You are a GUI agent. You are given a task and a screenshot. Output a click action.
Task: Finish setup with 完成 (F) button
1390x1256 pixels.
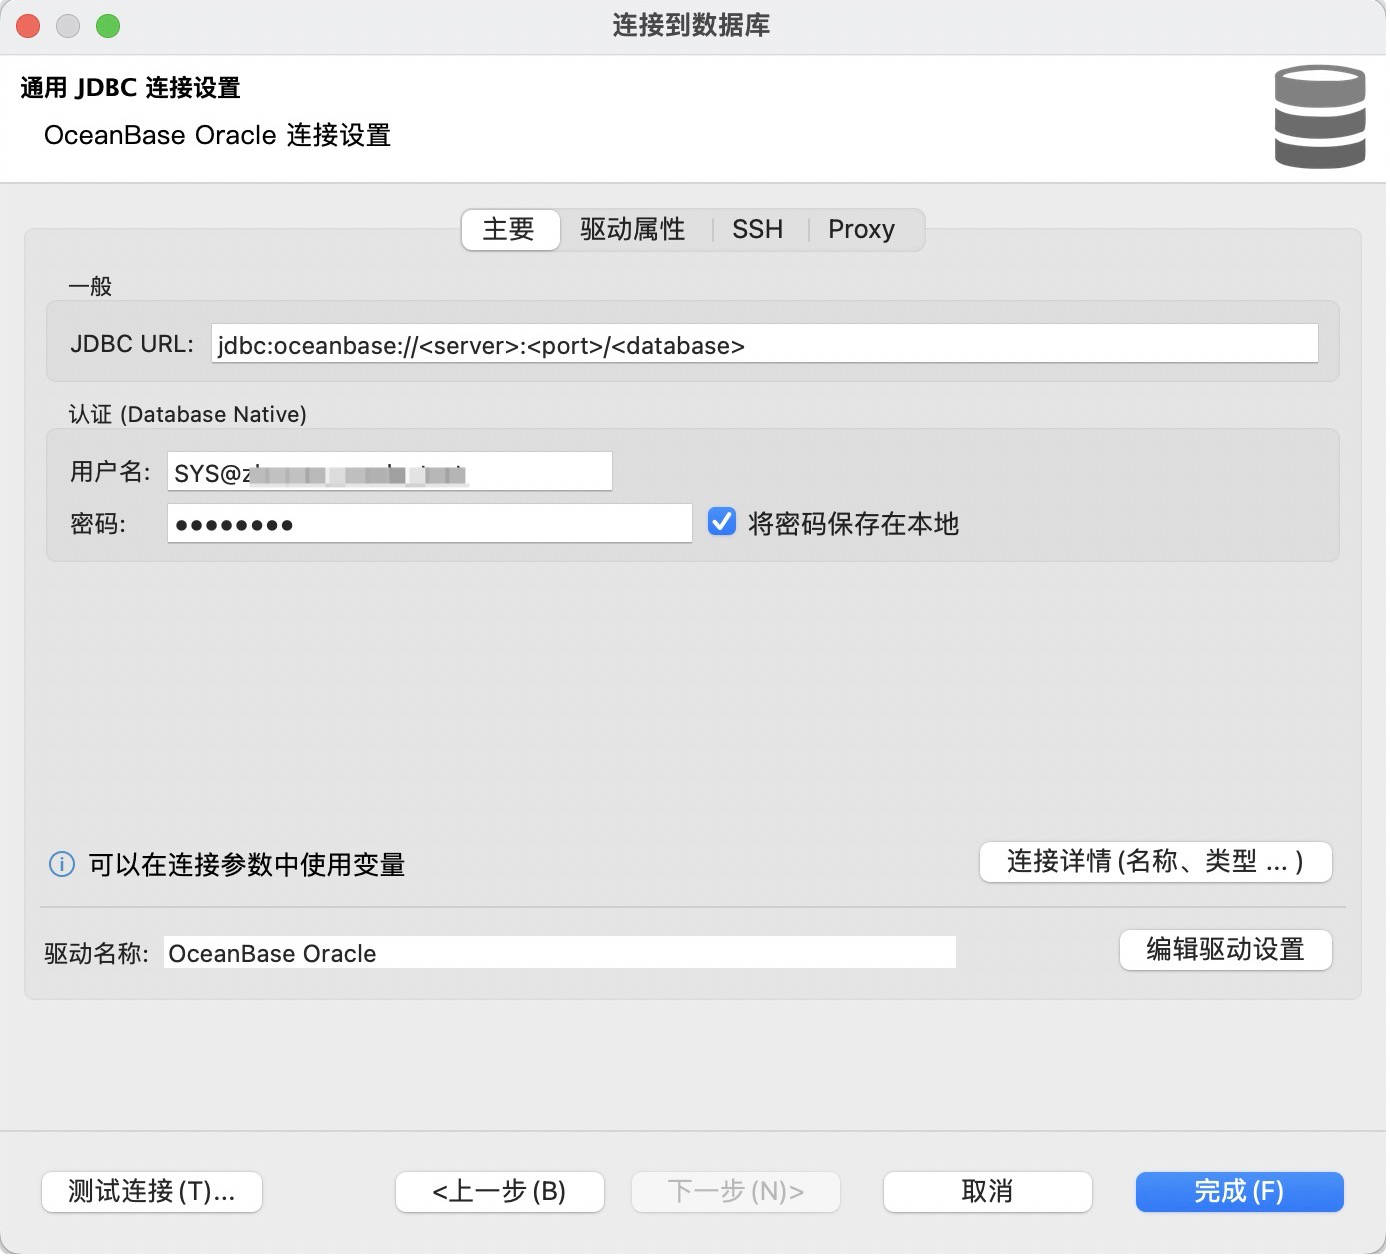pyautogui.click(x=1240, y=1191)
